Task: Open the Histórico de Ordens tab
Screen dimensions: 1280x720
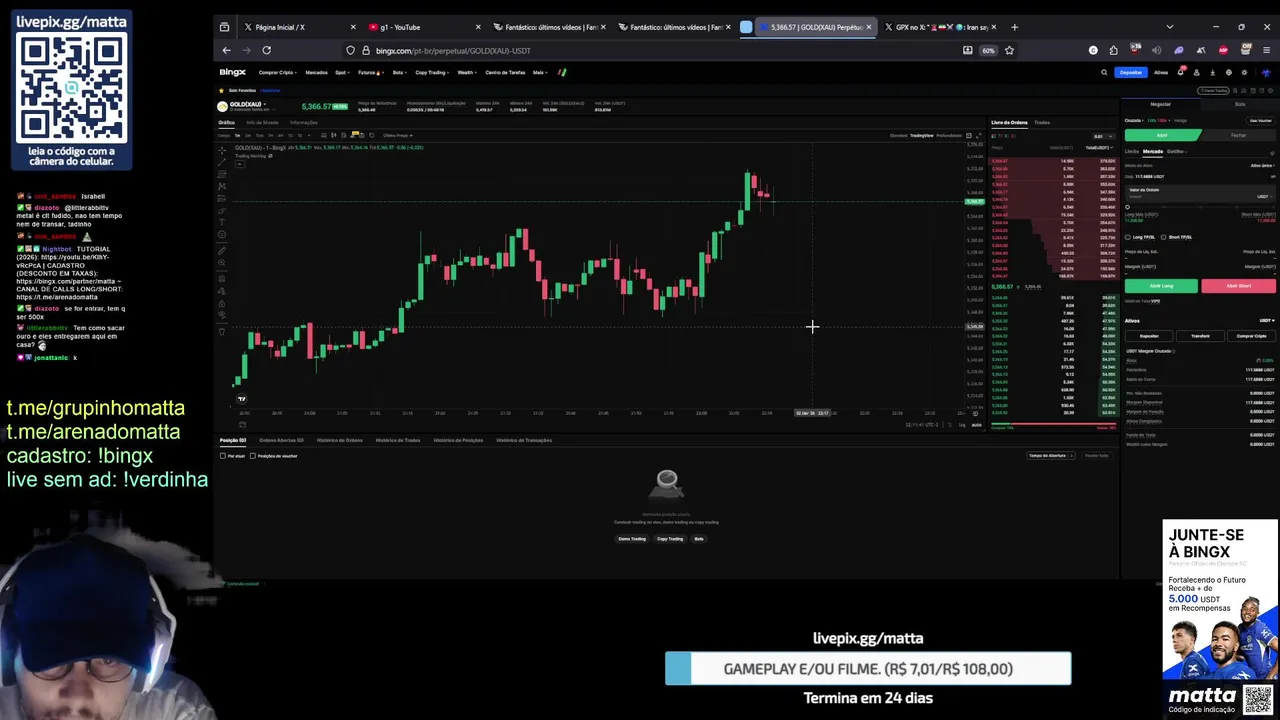Action: coord(340,440)
